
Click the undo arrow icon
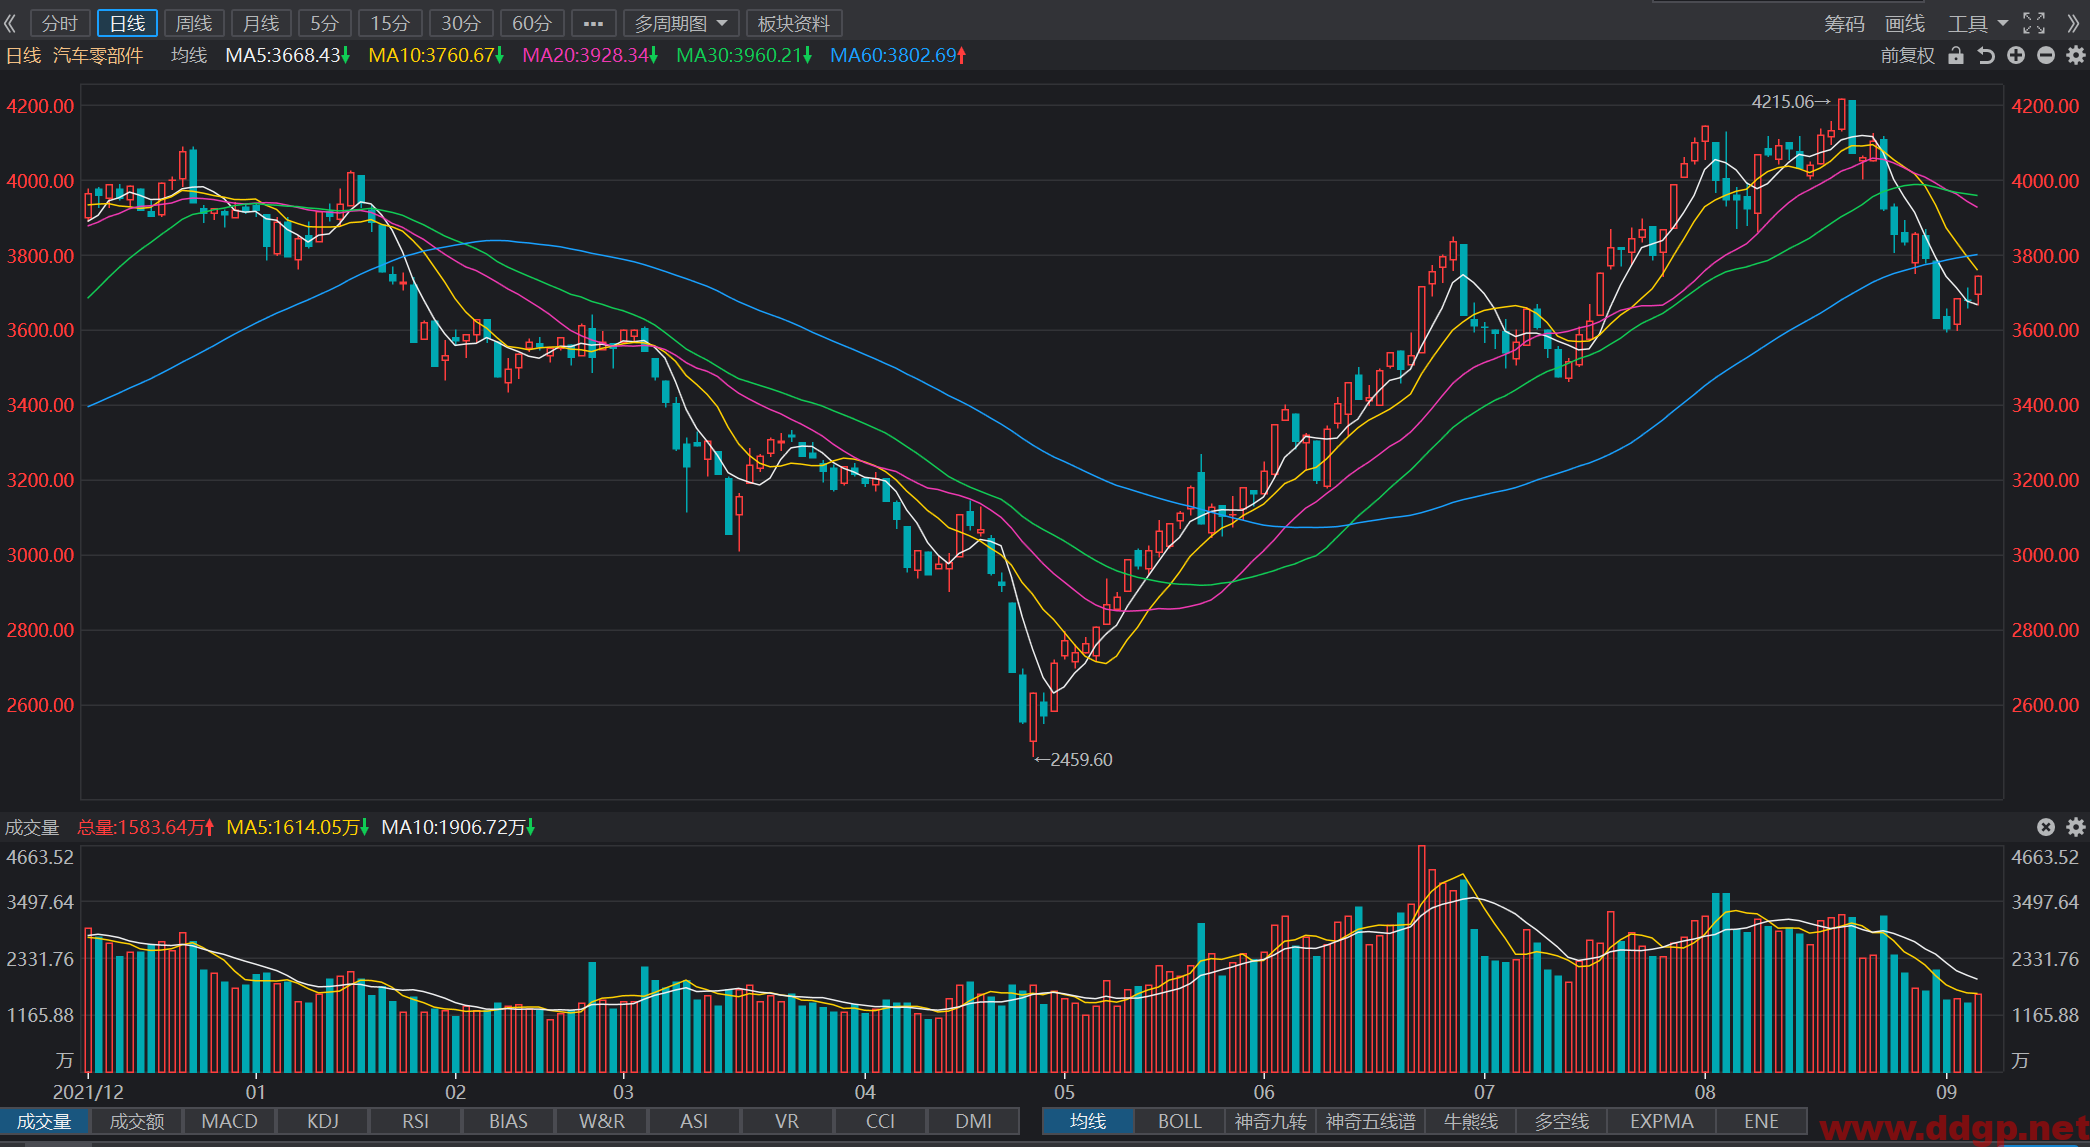[x=1986, y=56]
